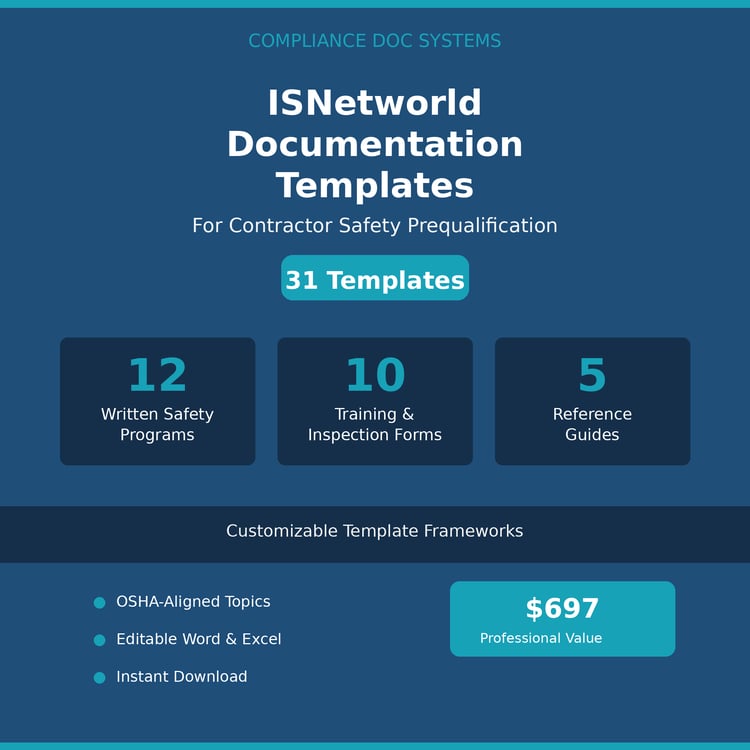750x750 pixels.
Task: Click the Compliance Doc Systems brand text
Action: tap(375, 41)
